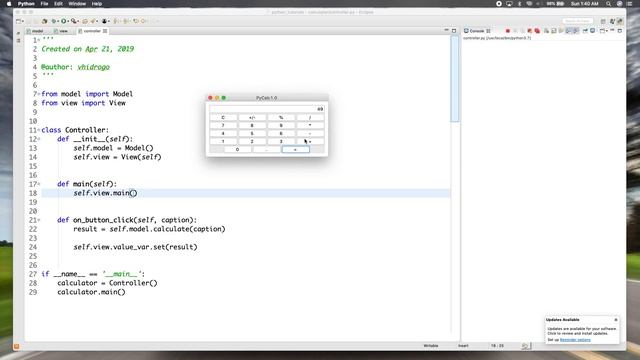Click the Quick Access search field
640x360 pixels.
[578, 21]
